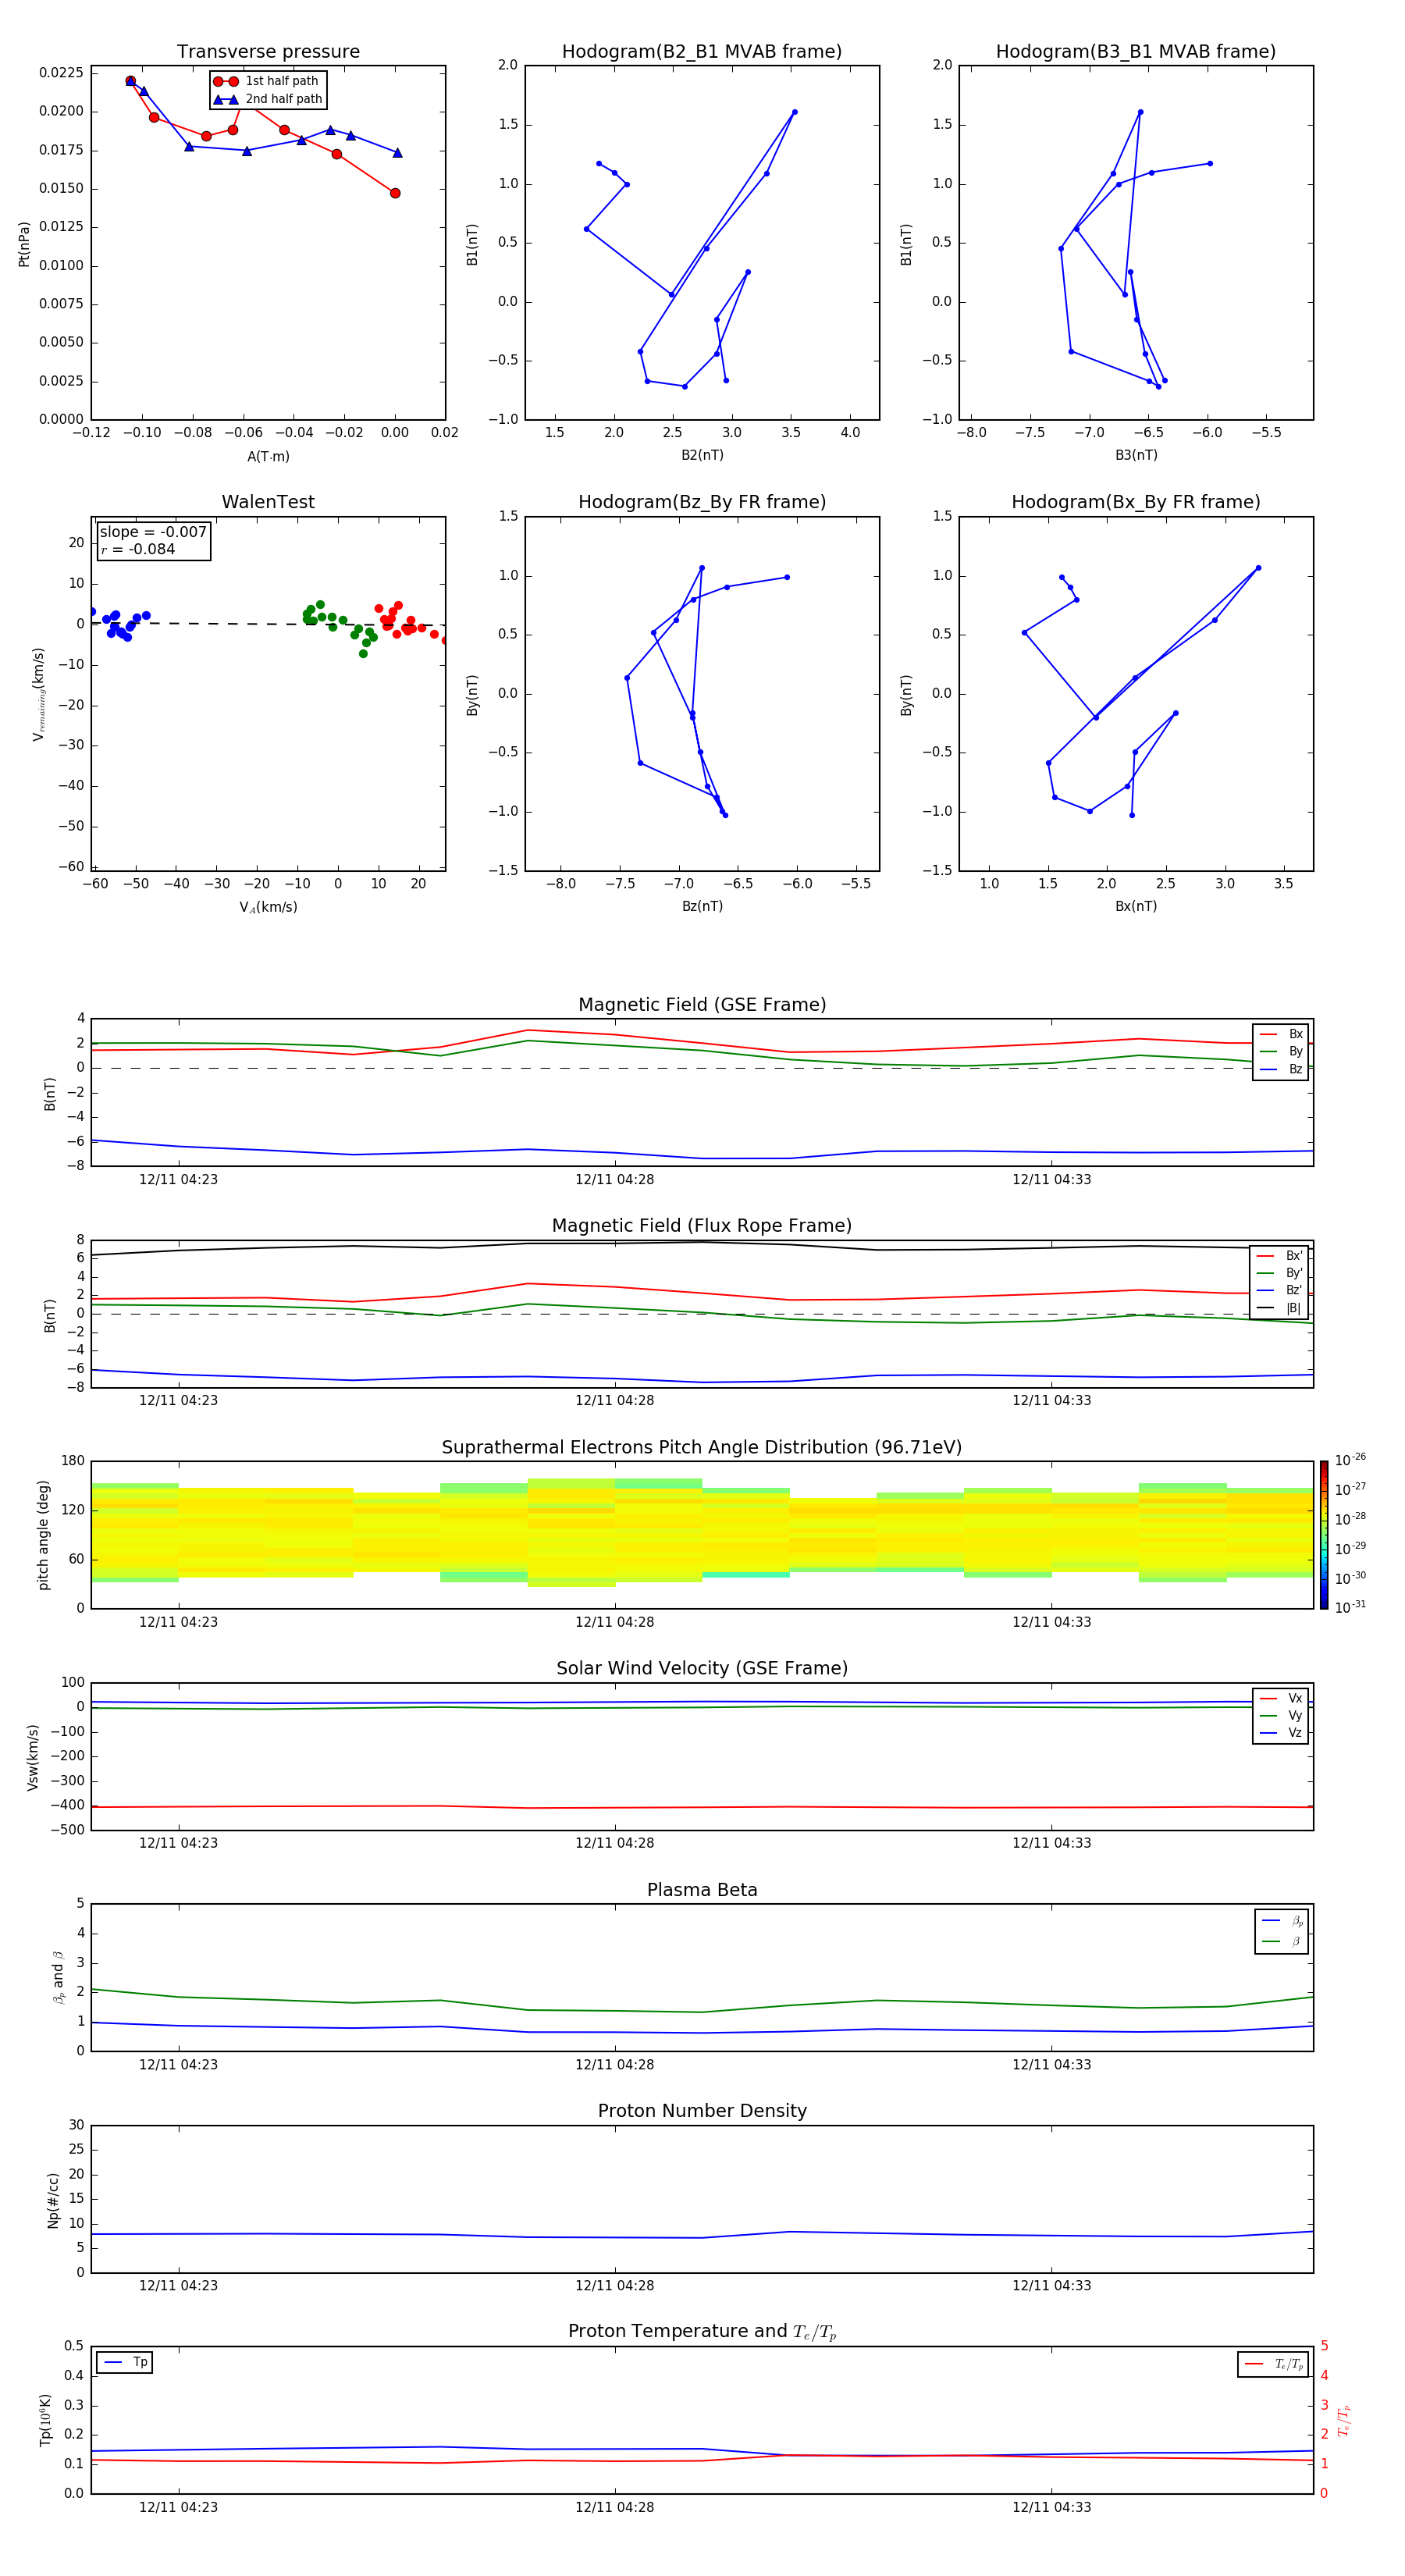
Task: Click 'Magnetic Field (Flux Rope Frame)' title
Action: click(x=702, y=1226)
